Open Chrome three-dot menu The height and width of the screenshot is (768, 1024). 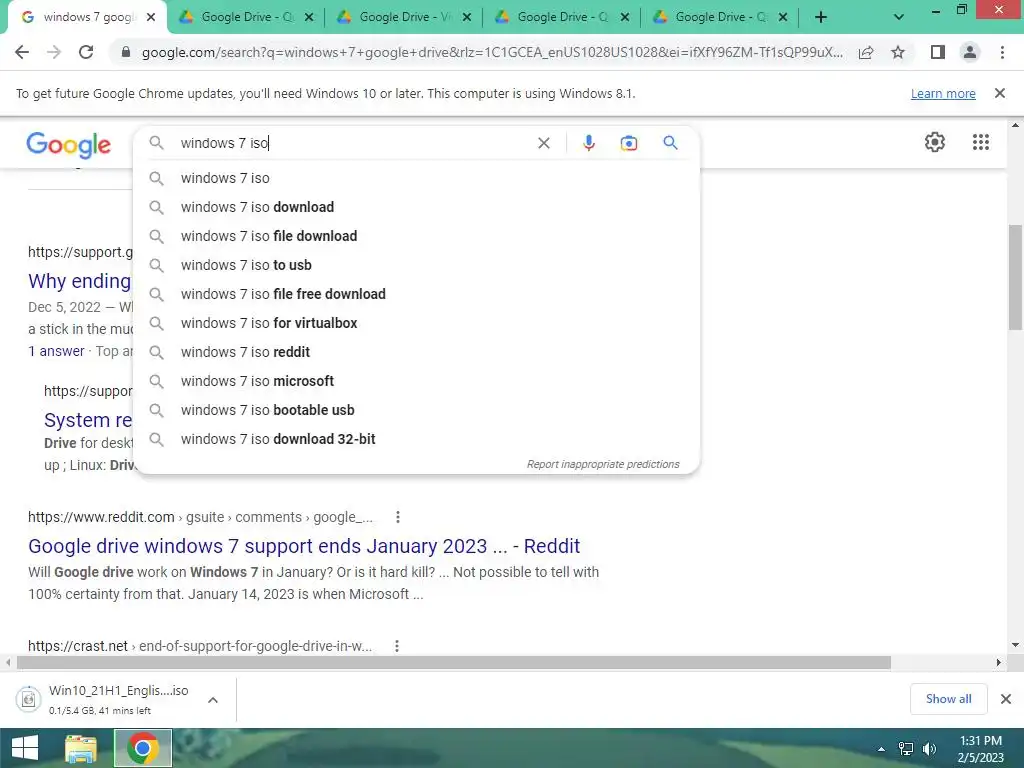tap(1002, 52)
